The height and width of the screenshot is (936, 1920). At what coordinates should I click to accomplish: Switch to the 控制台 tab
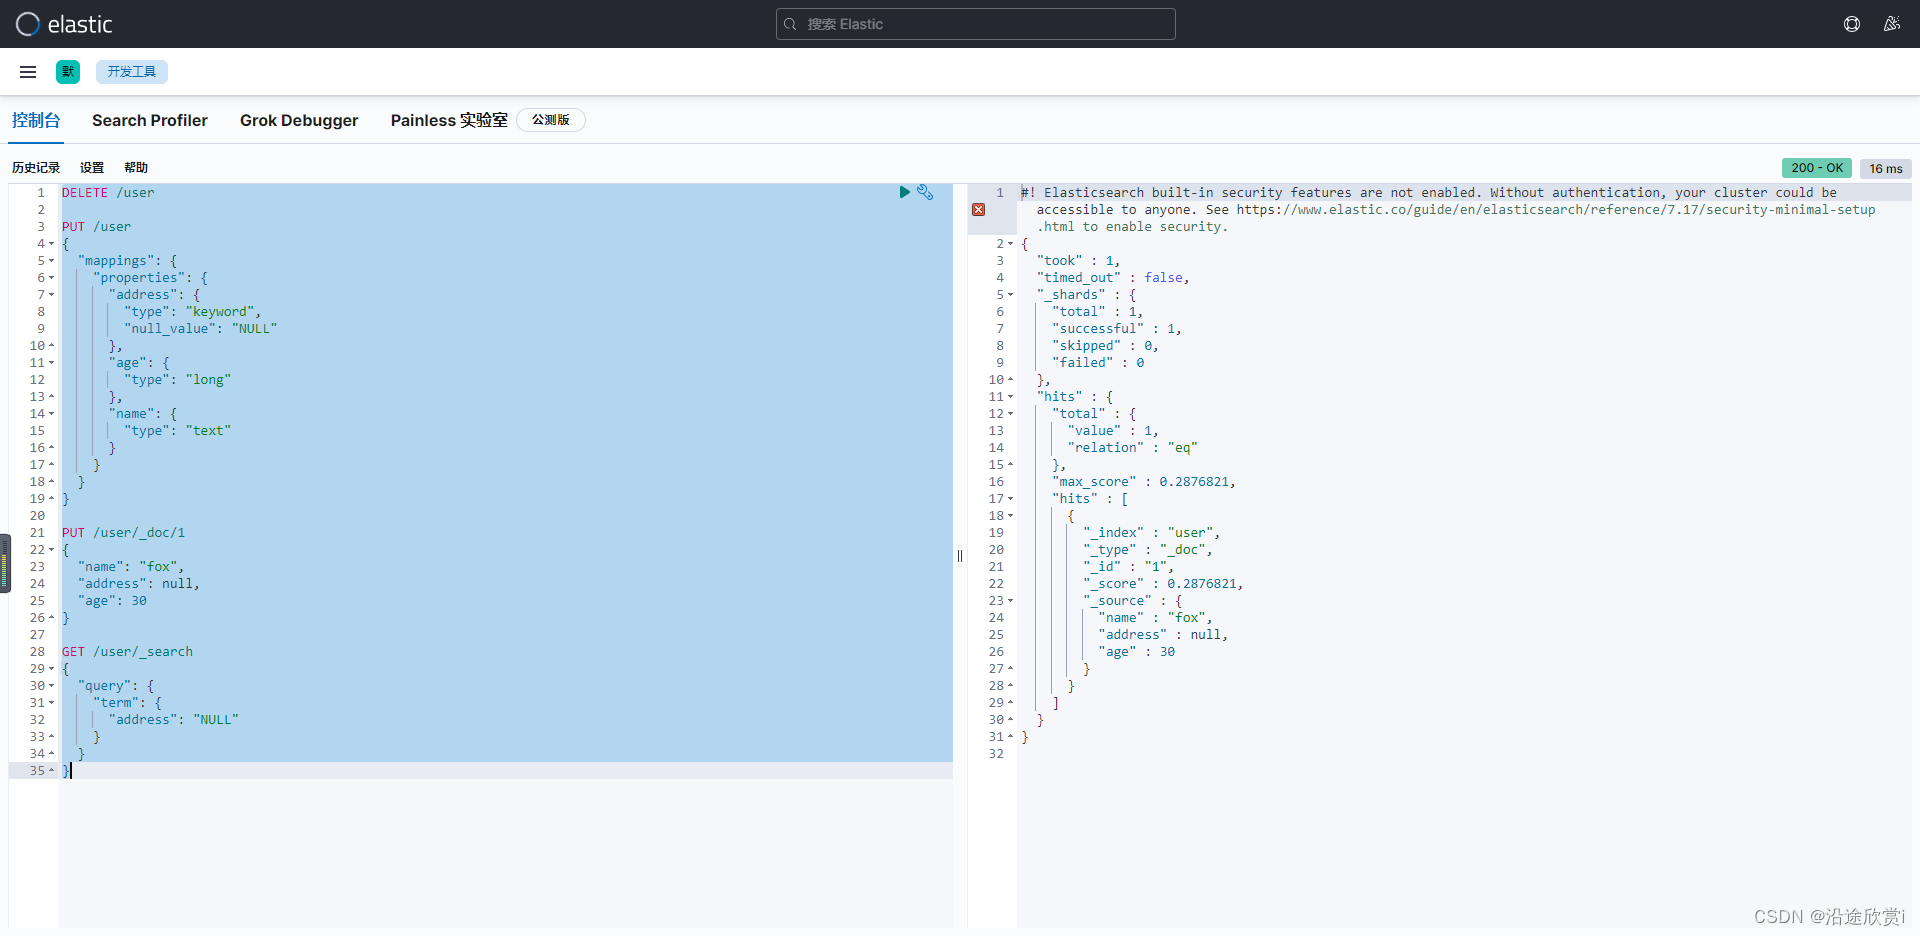[x=36, y=120]
